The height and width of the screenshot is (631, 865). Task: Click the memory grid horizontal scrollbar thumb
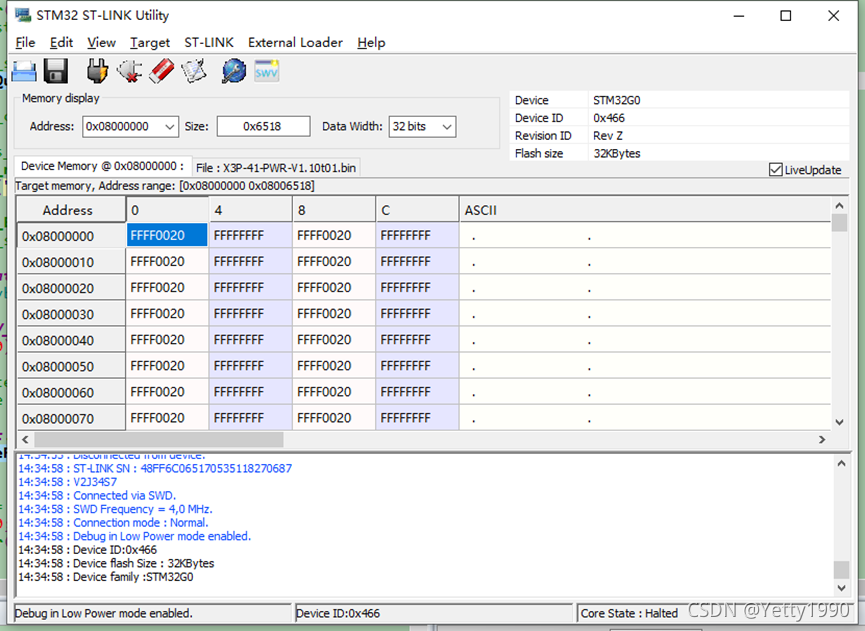tap(159, 440)
